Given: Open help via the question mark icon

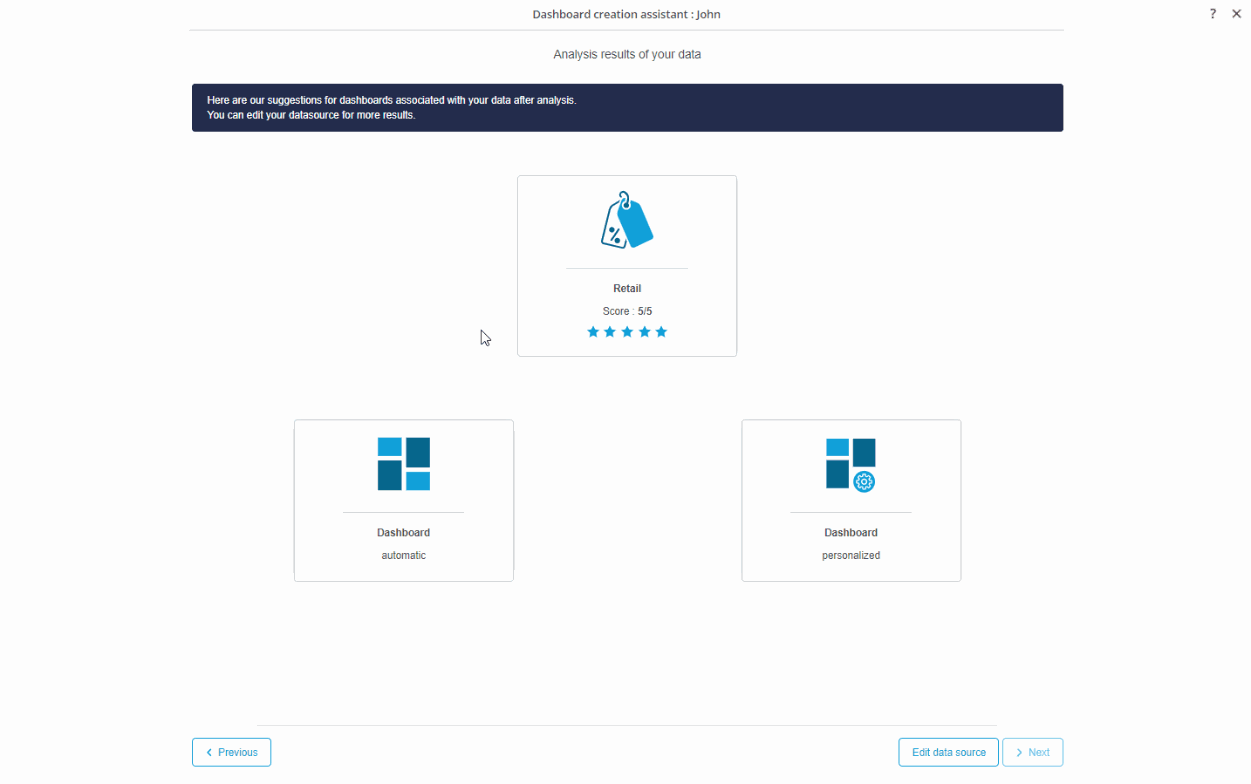Looking at the screenshot, I should click(1213, 14).
